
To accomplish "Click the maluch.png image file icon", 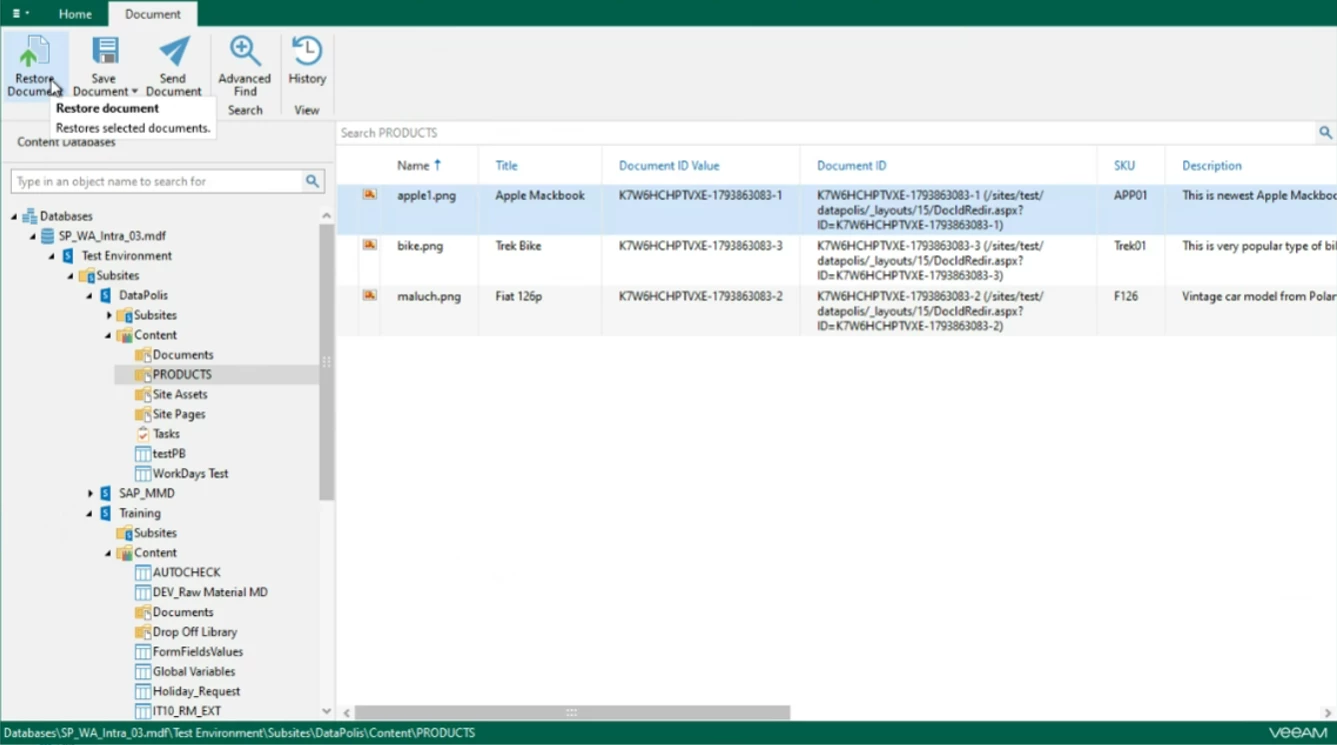I will 369,295.
